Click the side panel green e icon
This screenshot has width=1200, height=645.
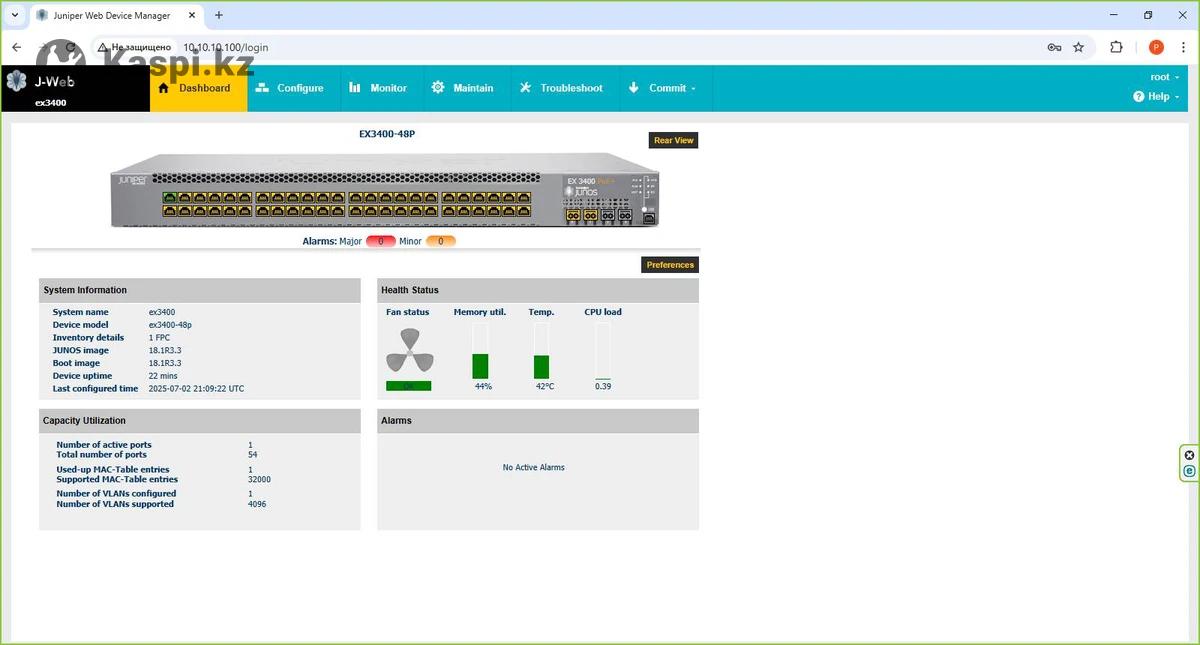click(x=1189, y=471)
